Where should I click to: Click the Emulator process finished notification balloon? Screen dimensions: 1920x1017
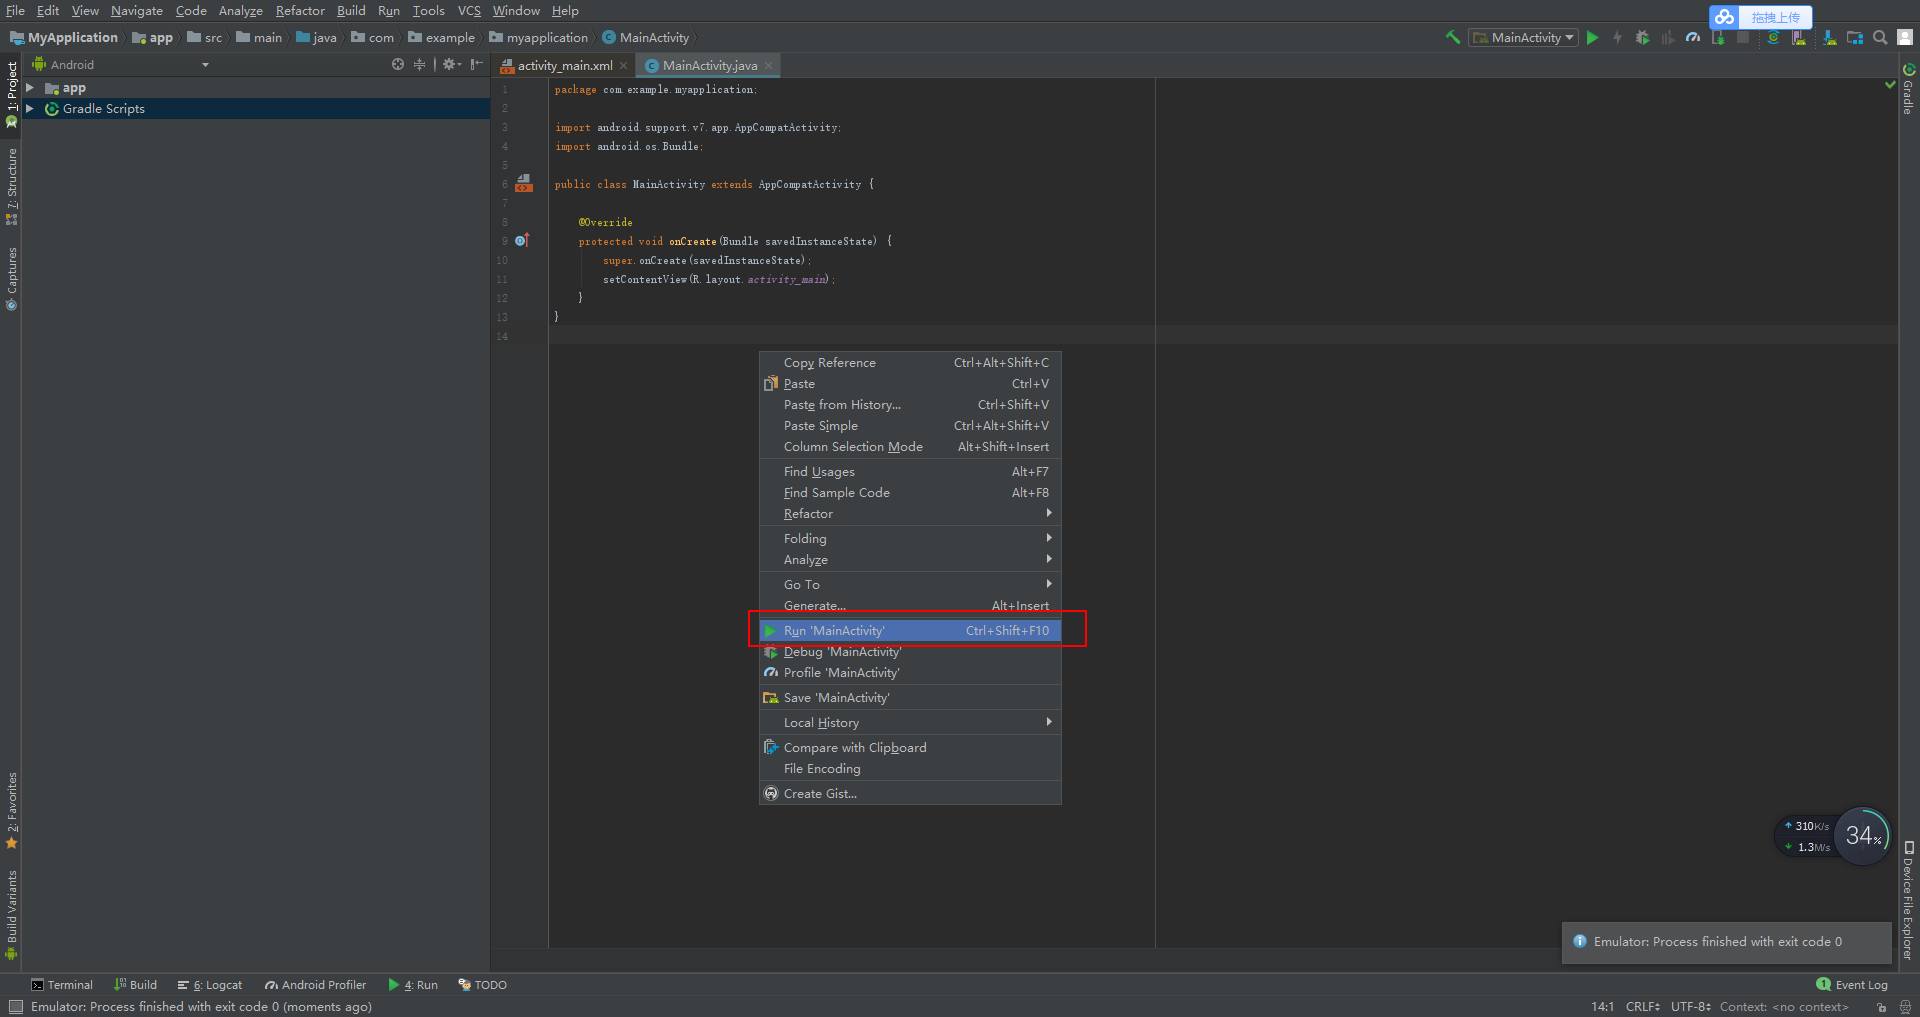click(1726, 942)
